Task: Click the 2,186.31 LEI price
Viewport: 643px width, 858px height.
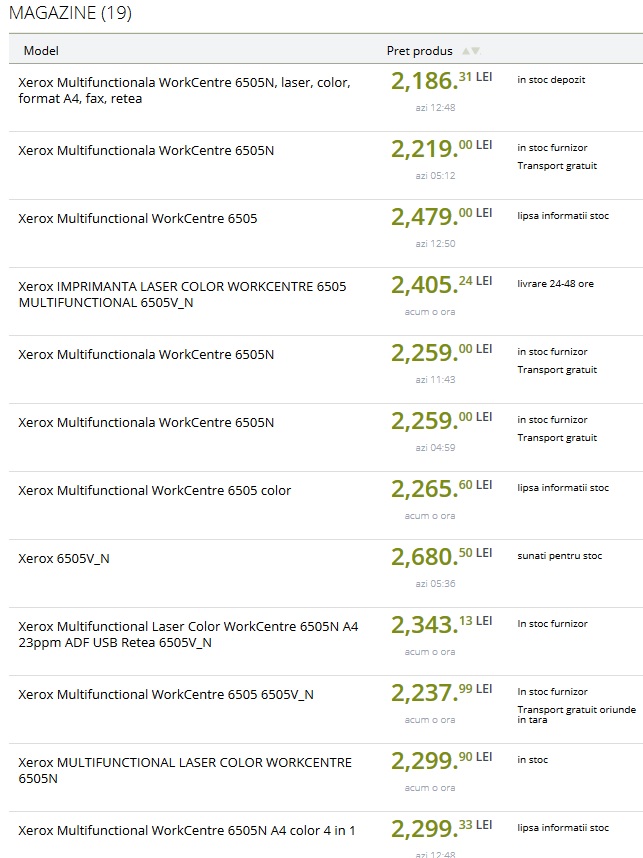Action: click(442, 80)
